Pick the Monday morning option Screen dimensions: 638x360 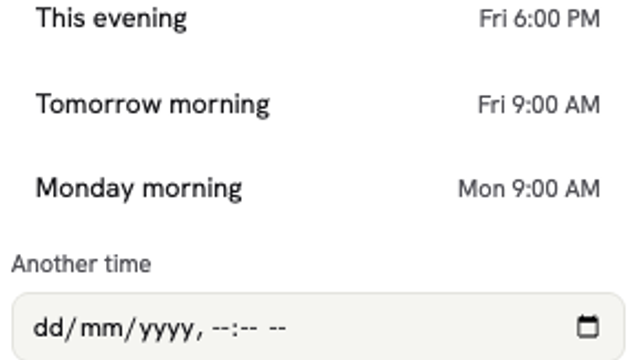[318, 189]
